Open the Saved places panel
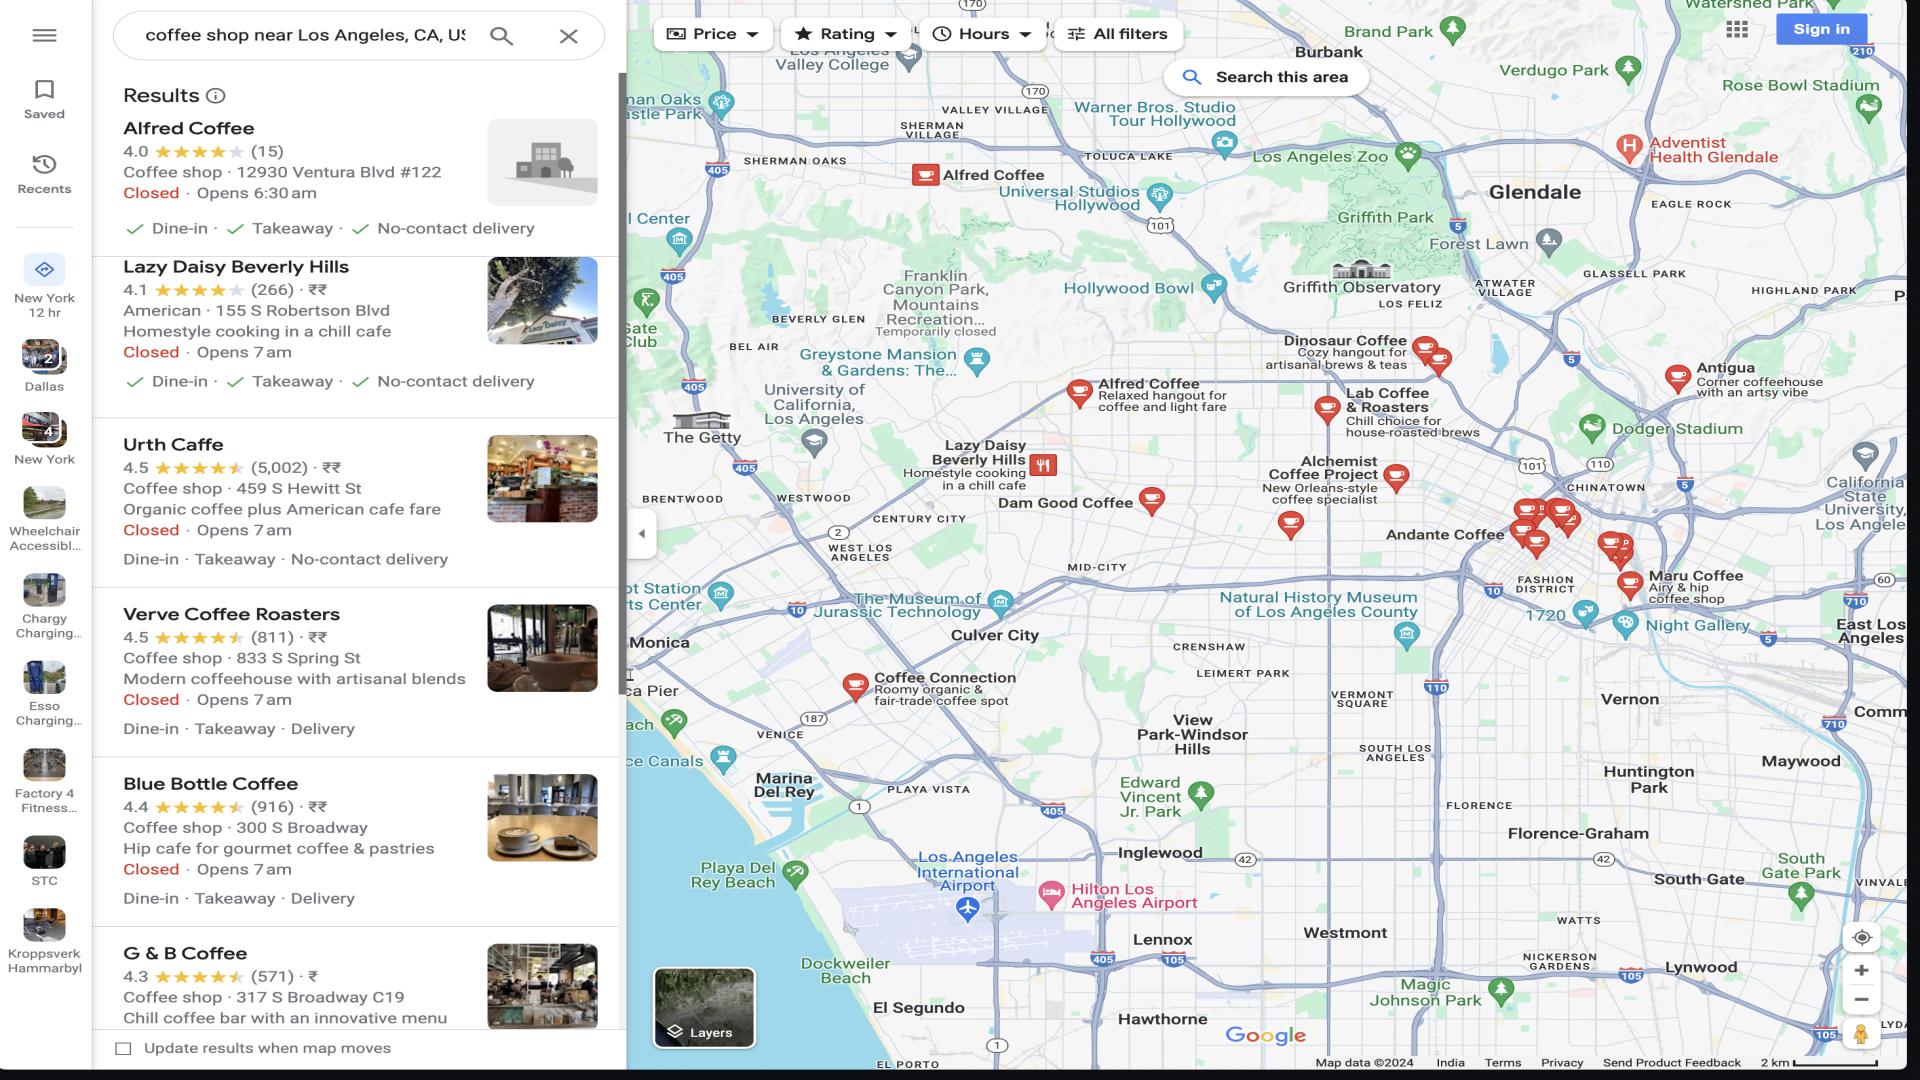The width and height of the screenshot is (1920, 1080). click(x=44, y=100)
